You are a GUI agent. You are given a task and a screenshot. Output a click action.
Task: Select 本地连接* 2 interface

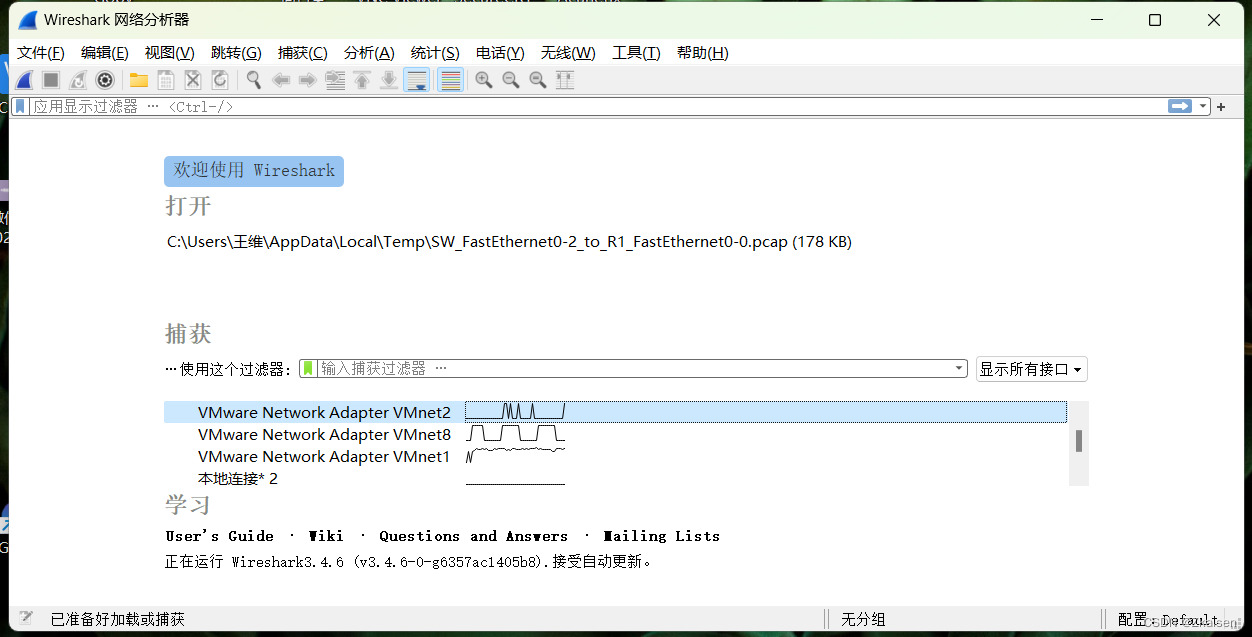(x=615, y=478)
